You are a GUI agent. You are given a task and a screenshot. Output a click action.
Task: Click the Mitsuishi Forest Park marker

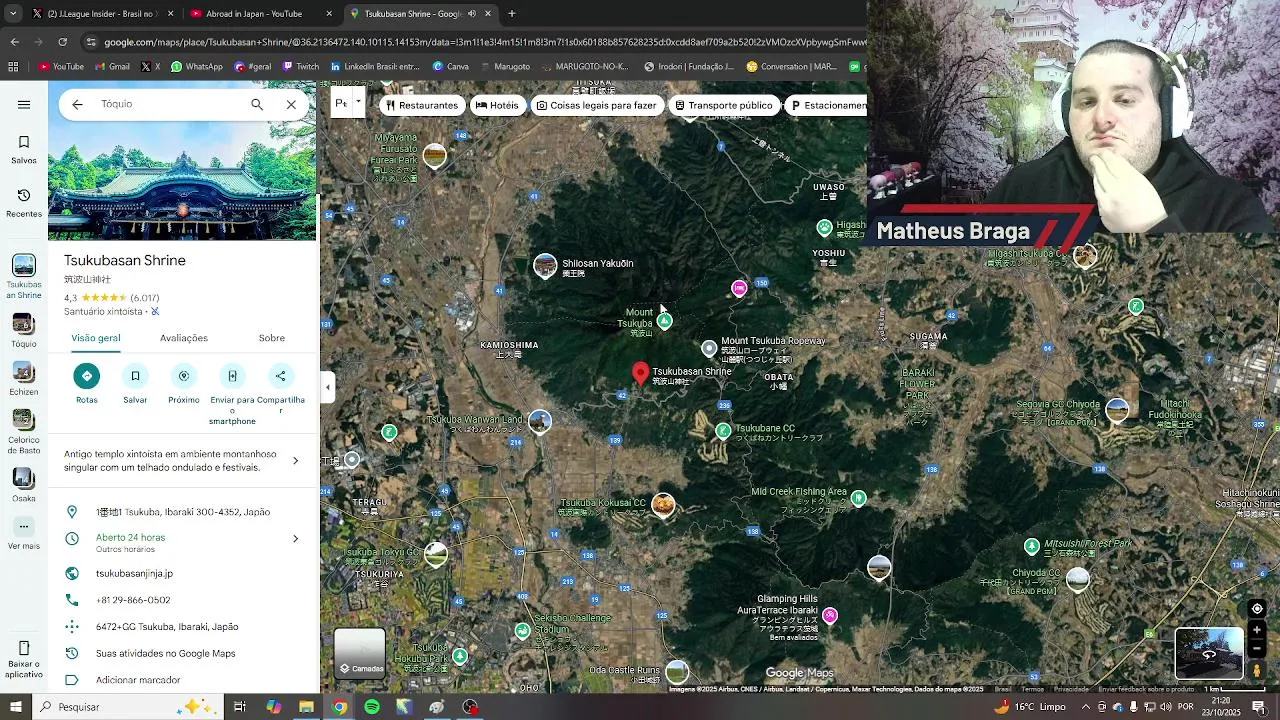[1032, 546]
